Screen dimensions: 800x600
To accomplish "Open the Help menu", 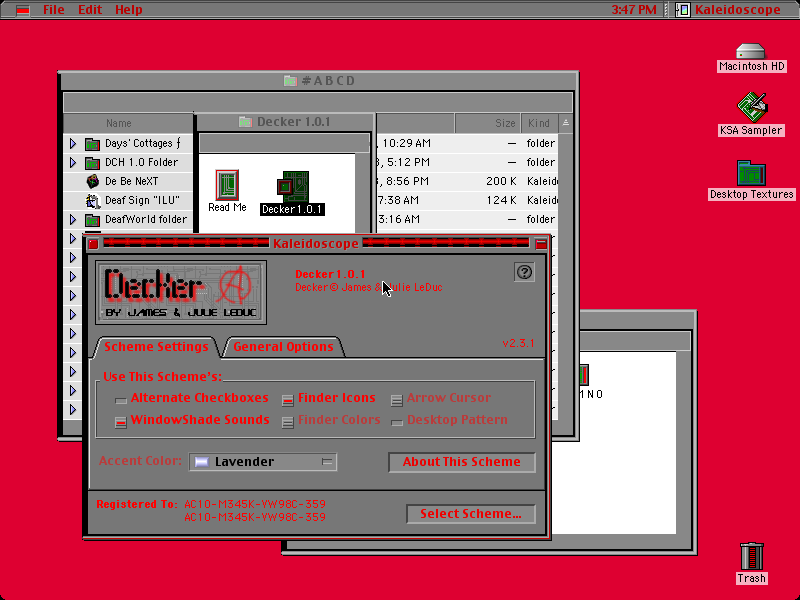I will (129, 10).
